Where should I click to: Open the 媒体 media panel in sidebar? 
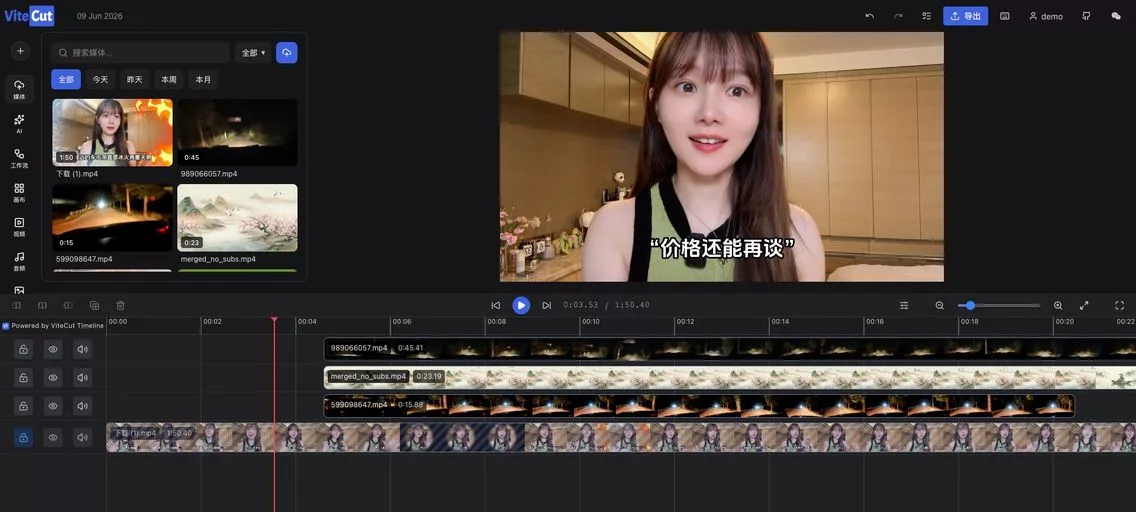pyautogui.click(x=20, y=90)
